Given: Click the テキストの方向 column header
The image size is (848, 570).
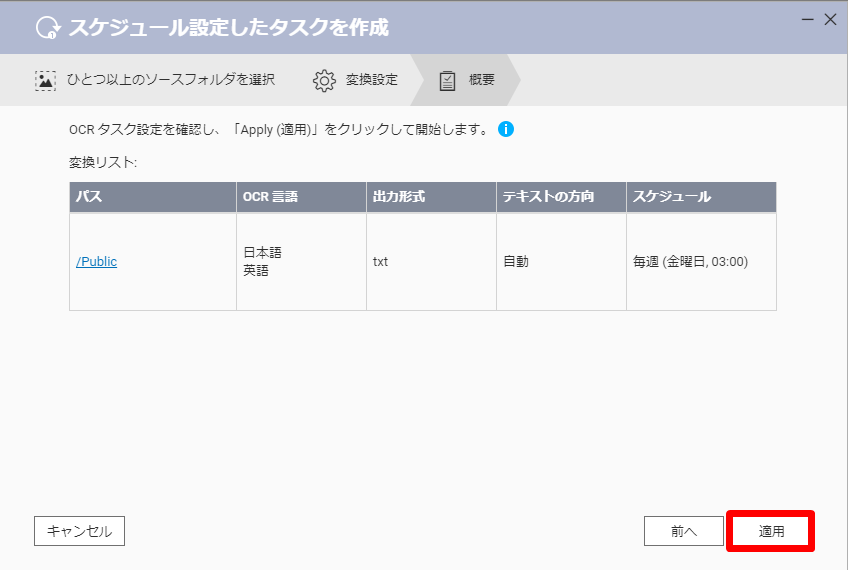Looking at the screenshot, I should [x=561, y=197].
